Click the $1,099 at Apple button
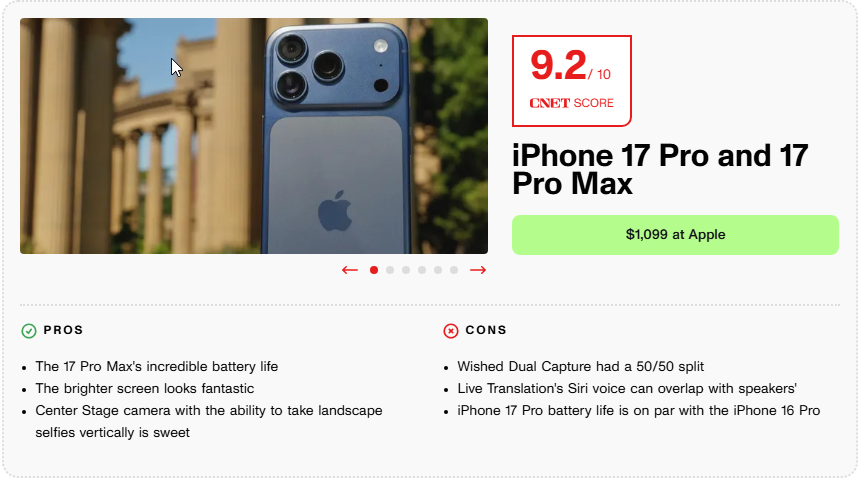The image size is (861, 480). coord(675,235)
